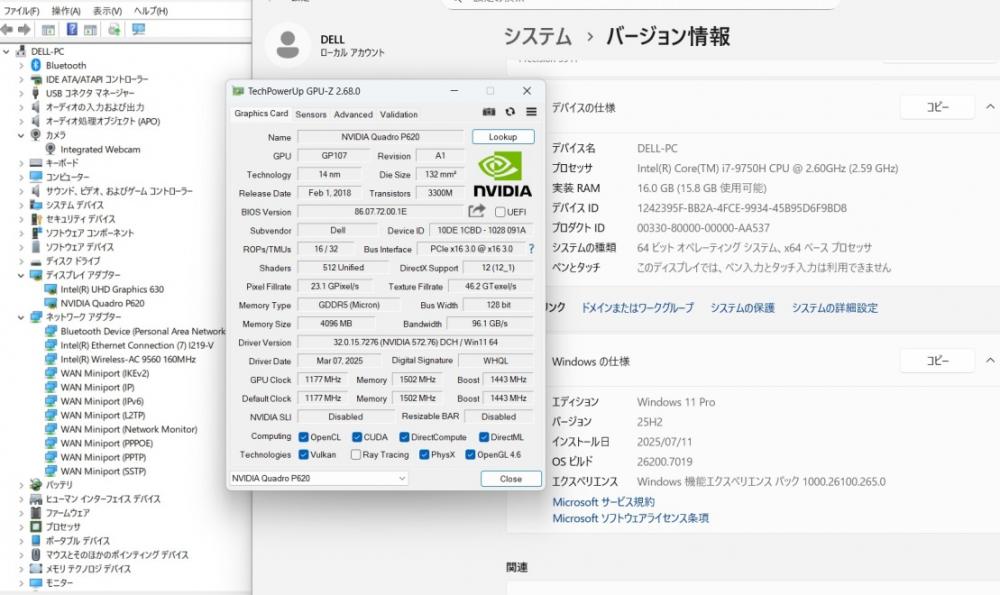Toggle the OpenCL checkbox
1000x595 pixels.
coord(304,437)
